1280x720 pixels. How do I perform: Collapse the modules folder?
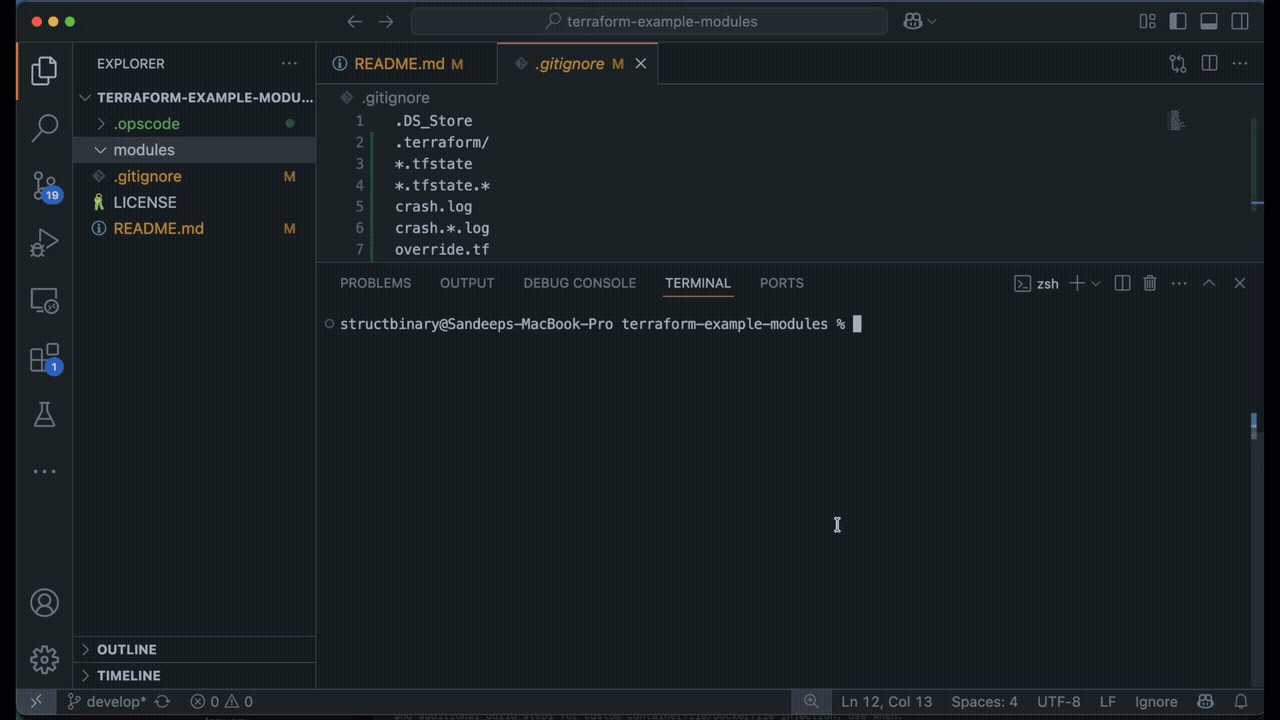(x=195, y=150)
